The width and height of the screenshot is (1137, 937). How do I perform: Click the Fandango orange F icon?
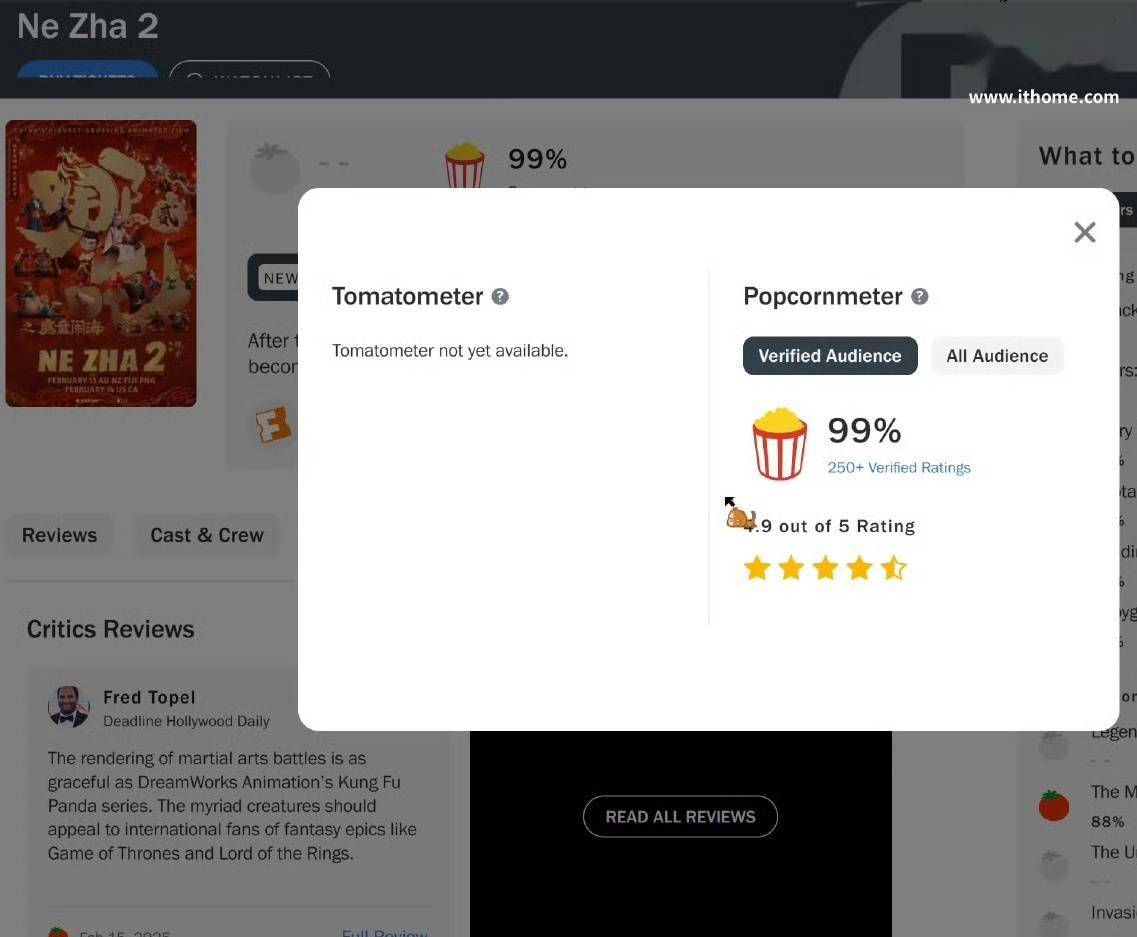(x=273, y=424)
